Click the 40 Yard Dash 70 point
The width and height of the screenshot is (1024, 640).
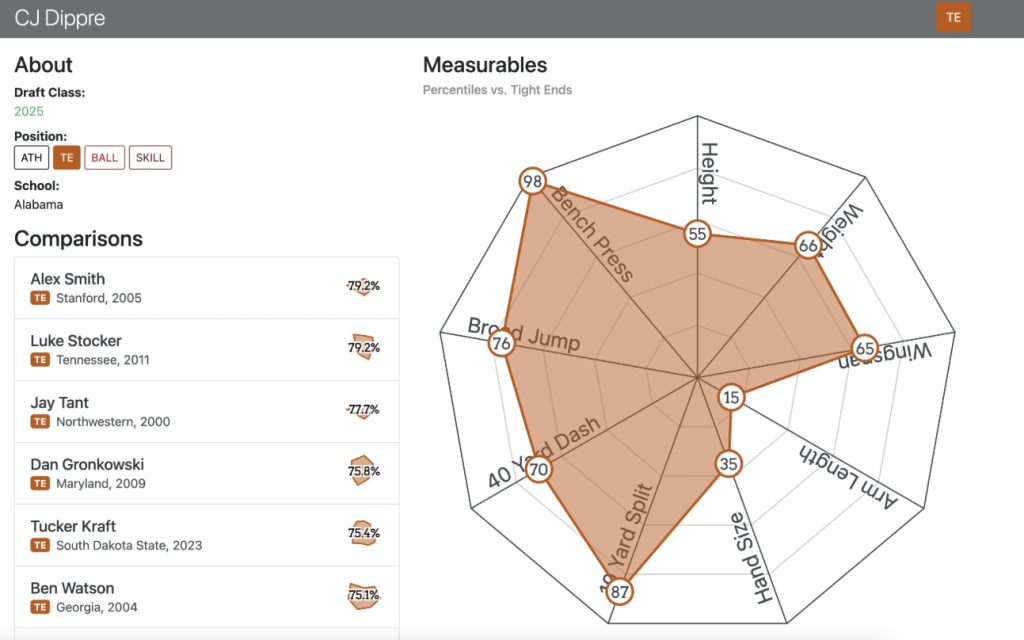pyautogui.click(x=539, y=469)
